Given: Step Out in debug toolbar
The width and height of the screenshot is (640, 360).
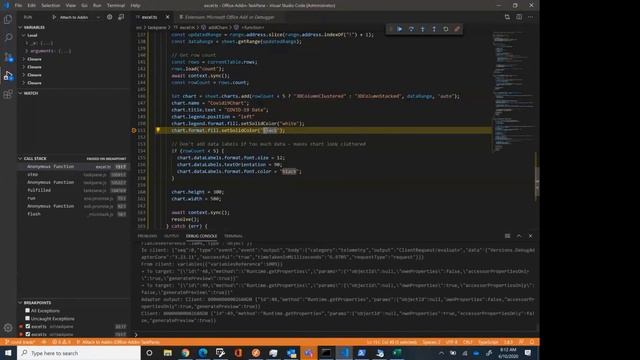Looking at the screenshot, I should pyautogui.click(x=434, y=29).
